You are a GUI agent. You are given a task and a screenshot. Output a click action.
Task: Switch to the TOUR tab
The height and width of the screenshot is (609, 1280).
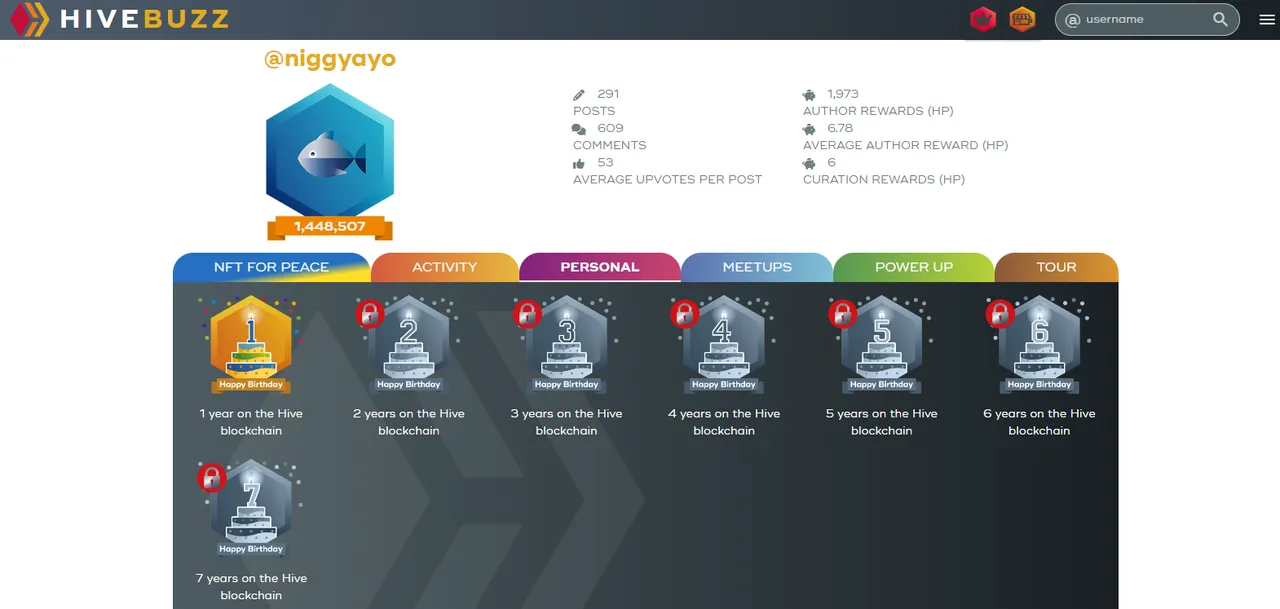1057,267
